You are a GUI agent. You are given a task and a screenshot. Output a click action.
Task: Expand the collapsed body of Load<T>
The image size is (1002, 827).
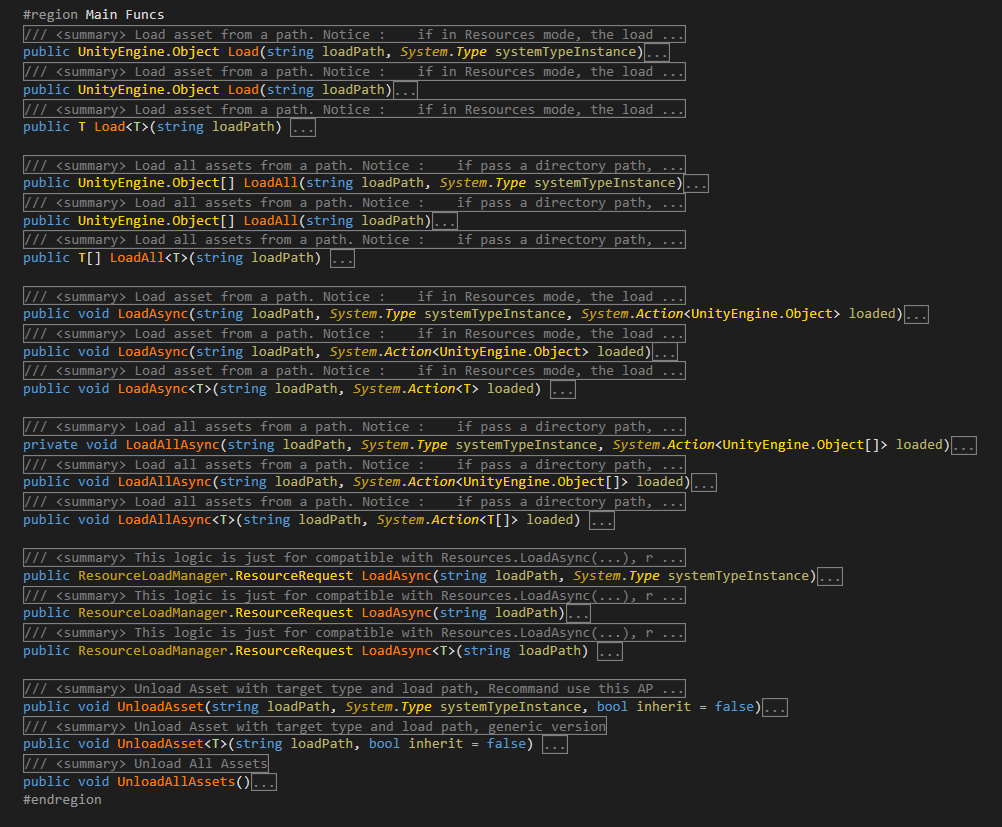[303, 128]
